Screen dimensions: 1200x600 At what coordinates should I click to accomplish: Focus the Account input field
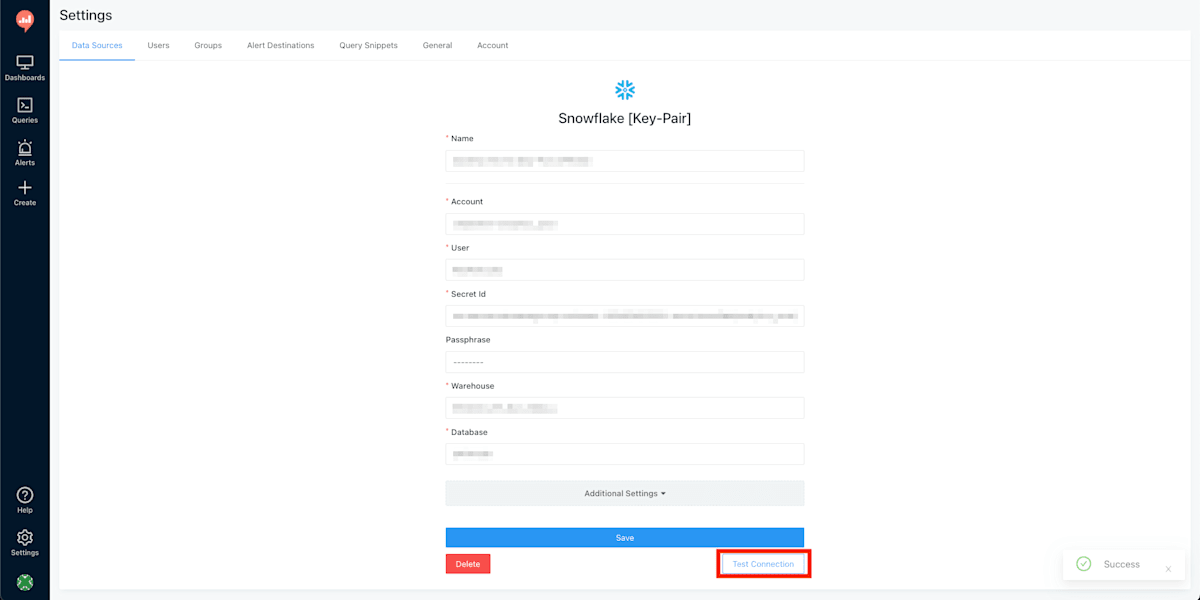click(625, 224)
